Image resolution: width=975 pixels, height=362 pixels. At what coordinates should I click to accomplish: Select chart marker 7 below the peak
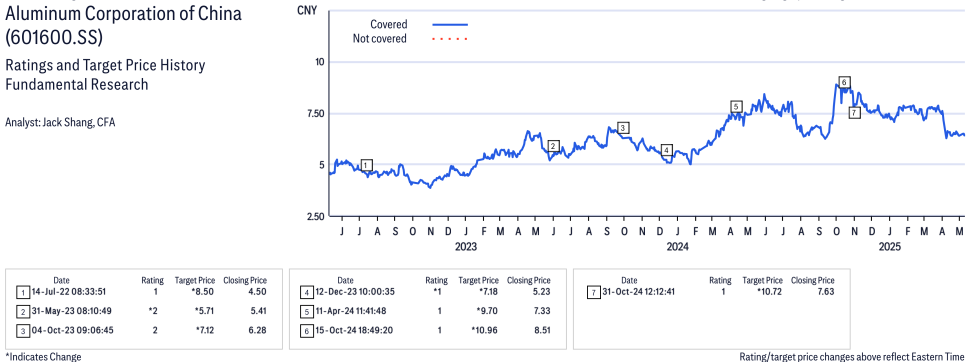pyautogui.click(x=854, y=113)
